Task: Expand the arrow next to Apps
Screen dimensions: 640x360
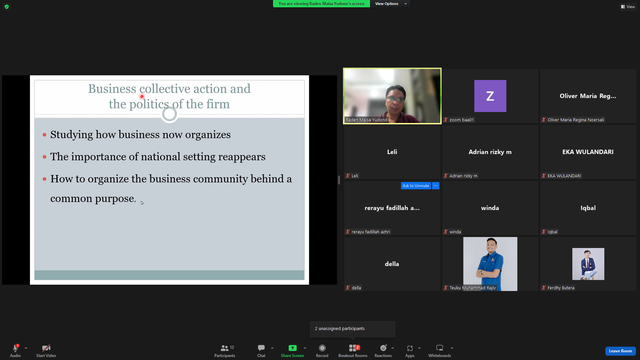Action: 419,348
